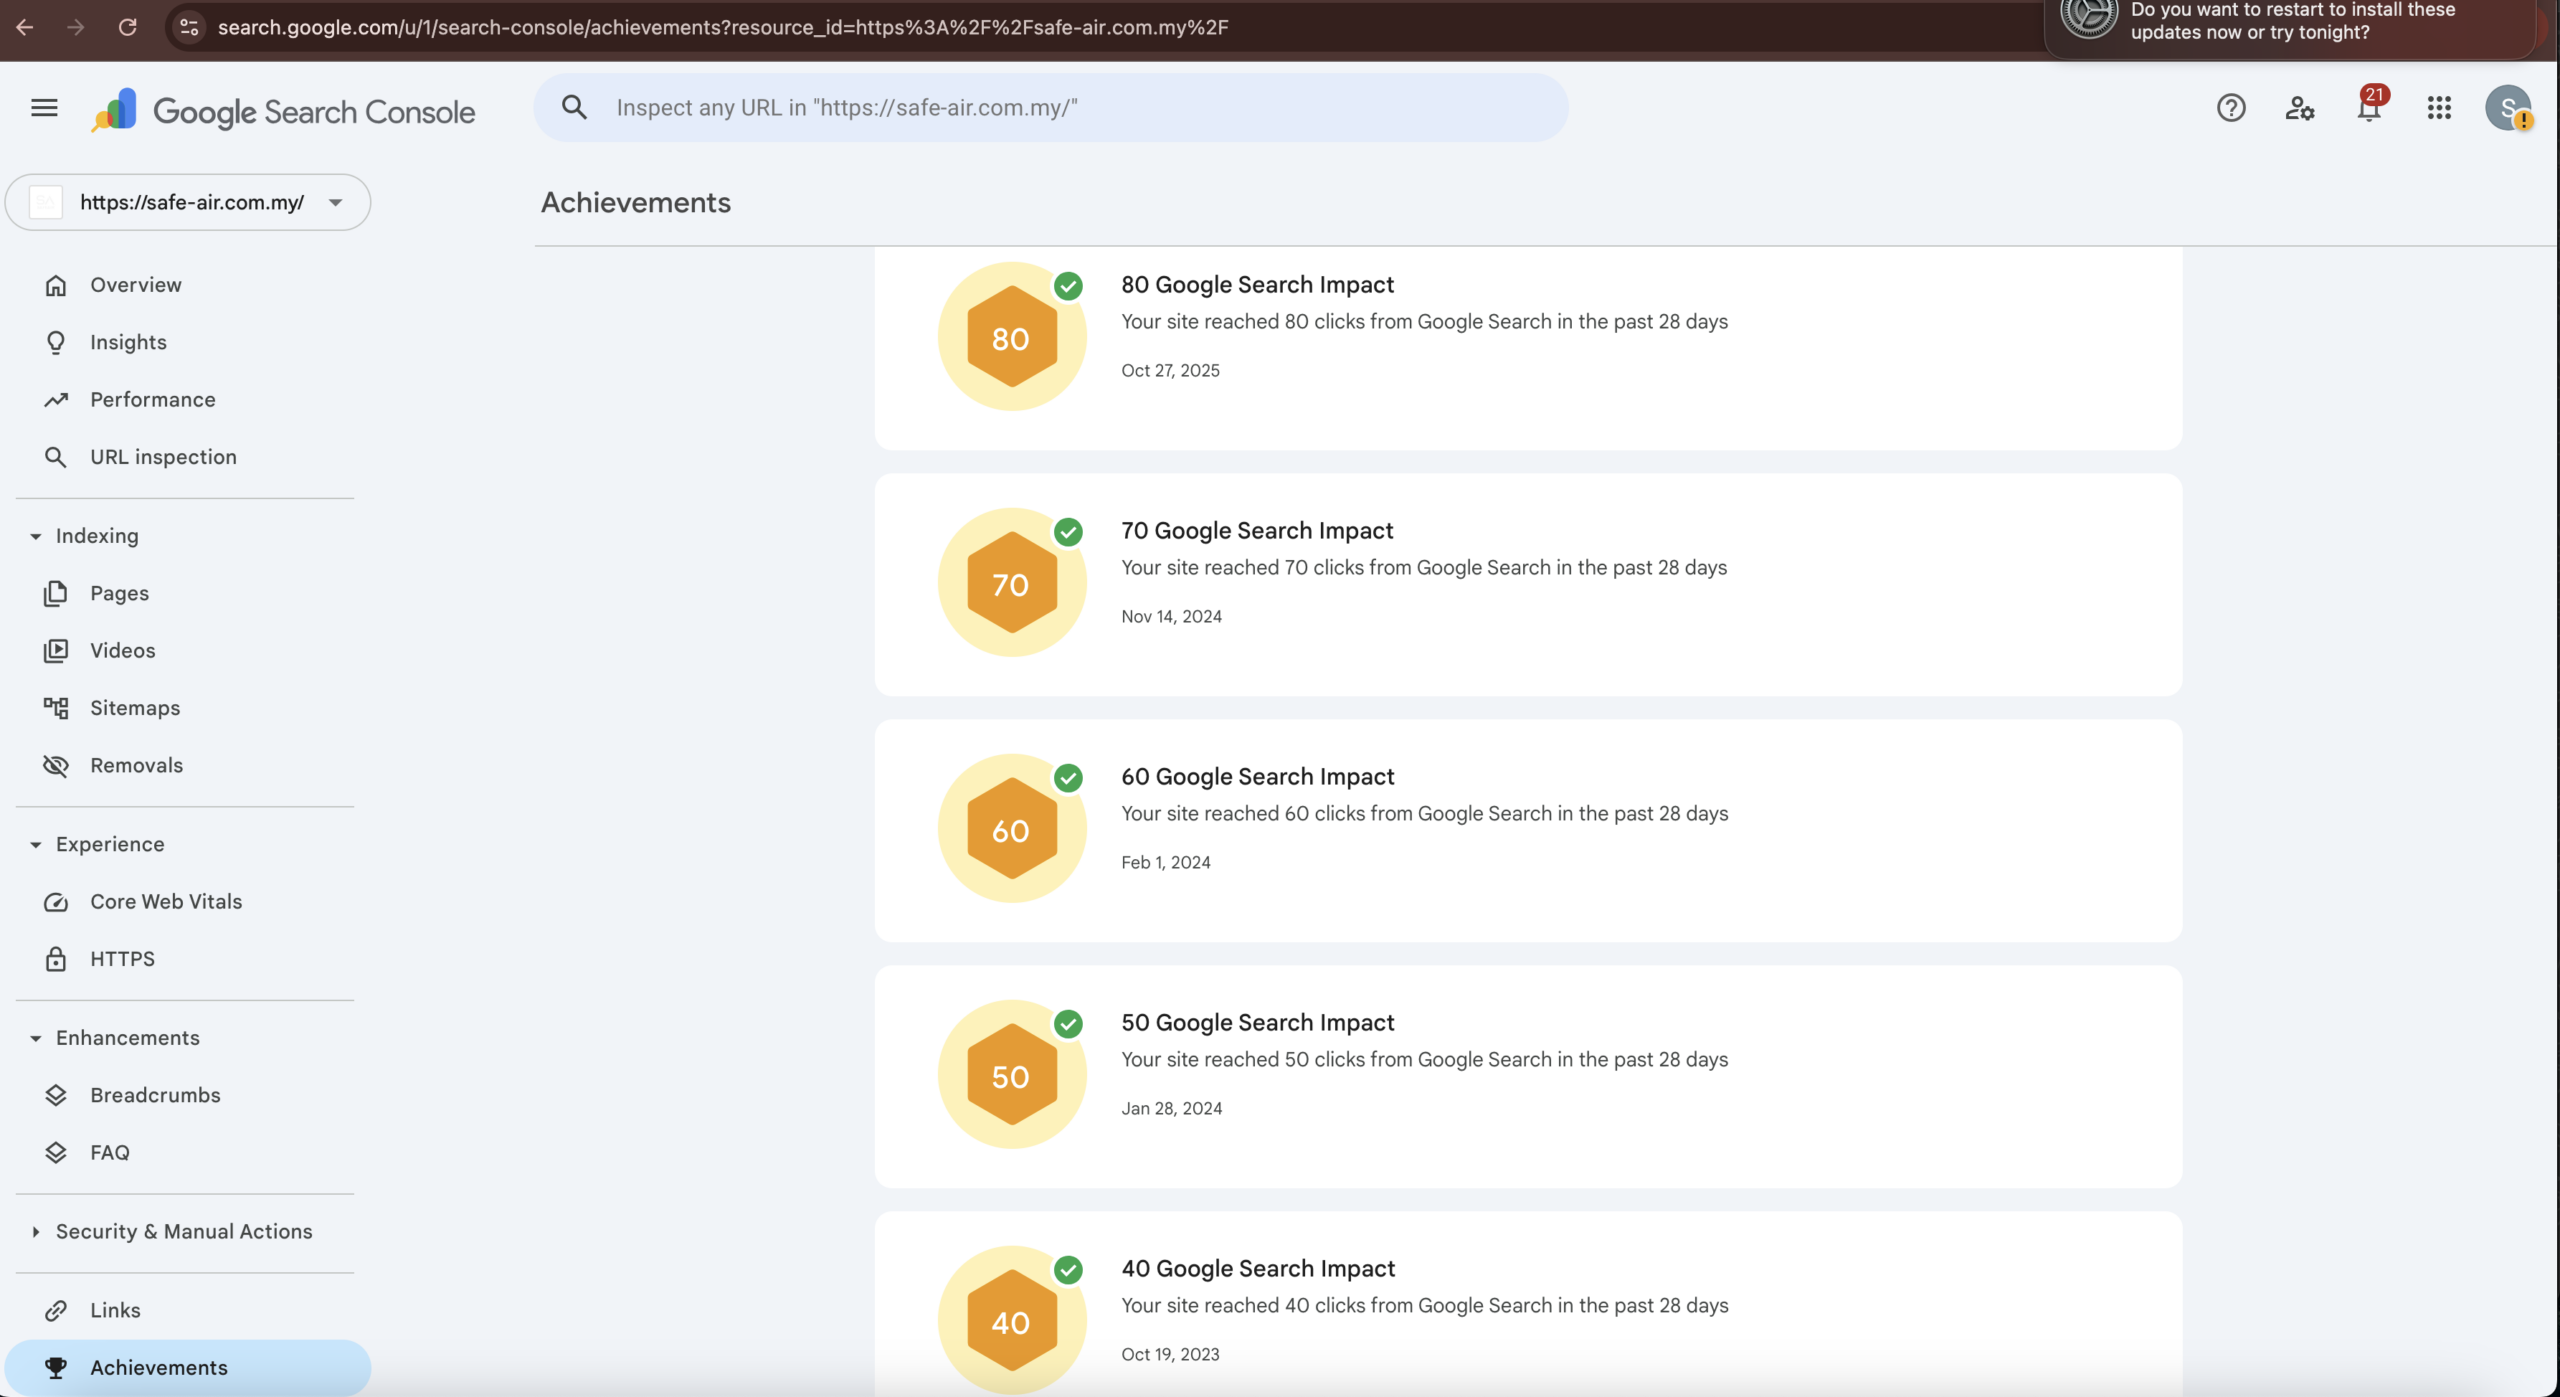
Task: Click the 60 hexagon badge
Action: (x=1012, y=829)
